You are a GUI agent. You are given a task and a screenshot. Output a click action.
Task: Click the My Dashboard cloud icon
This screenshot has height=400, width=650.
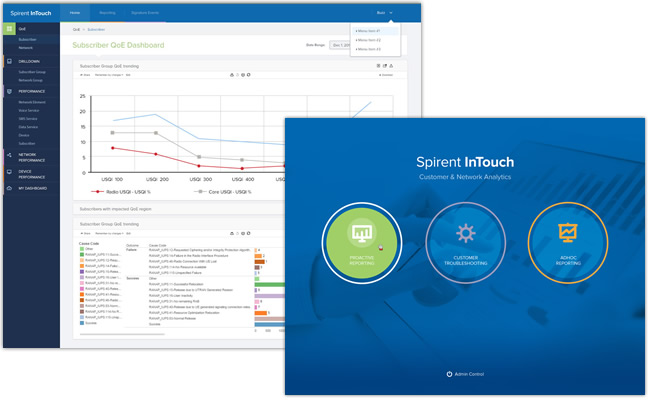click(x=9, y=188)
